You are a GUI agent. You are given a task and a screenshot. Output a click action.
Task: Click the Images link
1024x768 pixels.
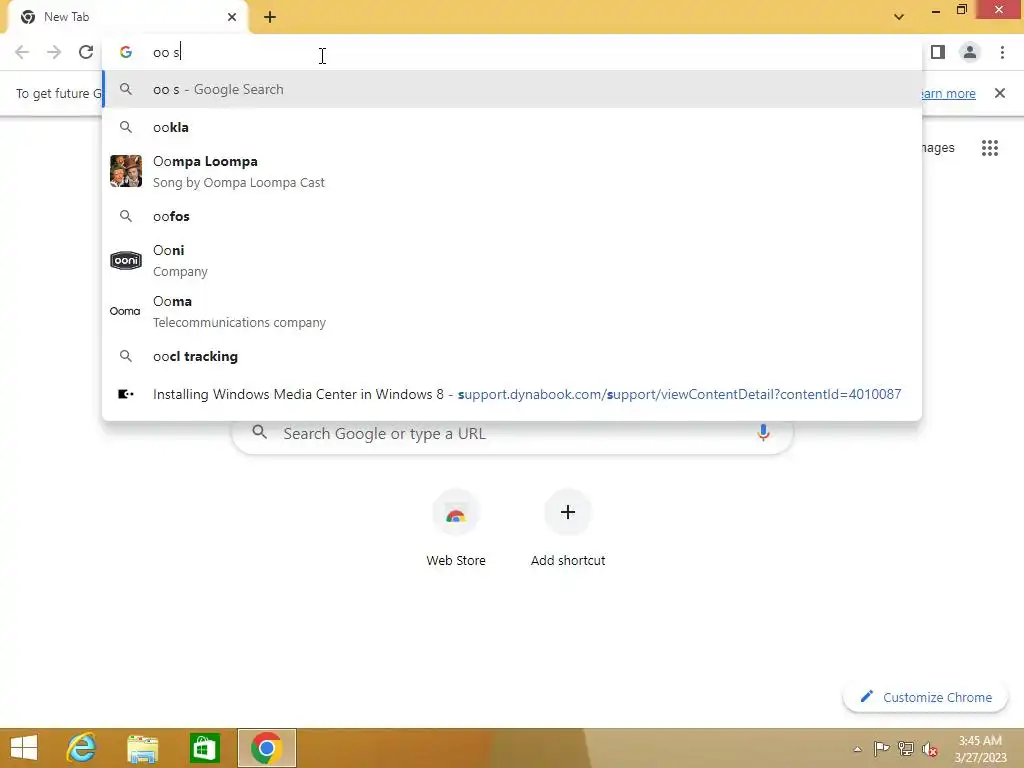click(938, 148)
